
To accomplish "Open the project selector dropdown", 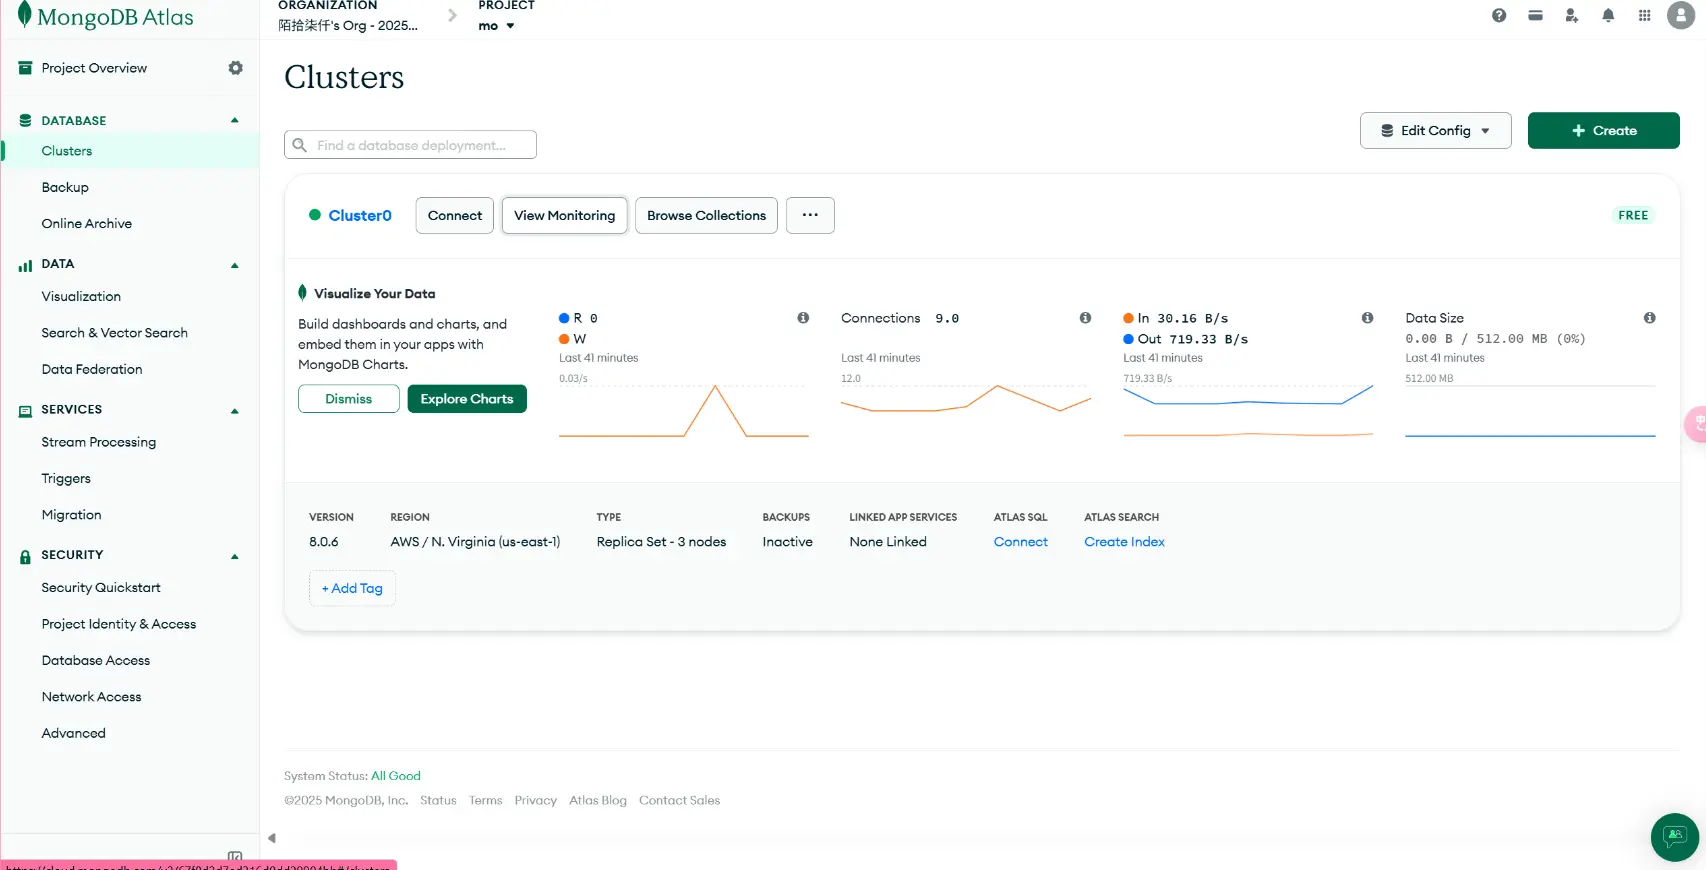I will tap(496, 26).
